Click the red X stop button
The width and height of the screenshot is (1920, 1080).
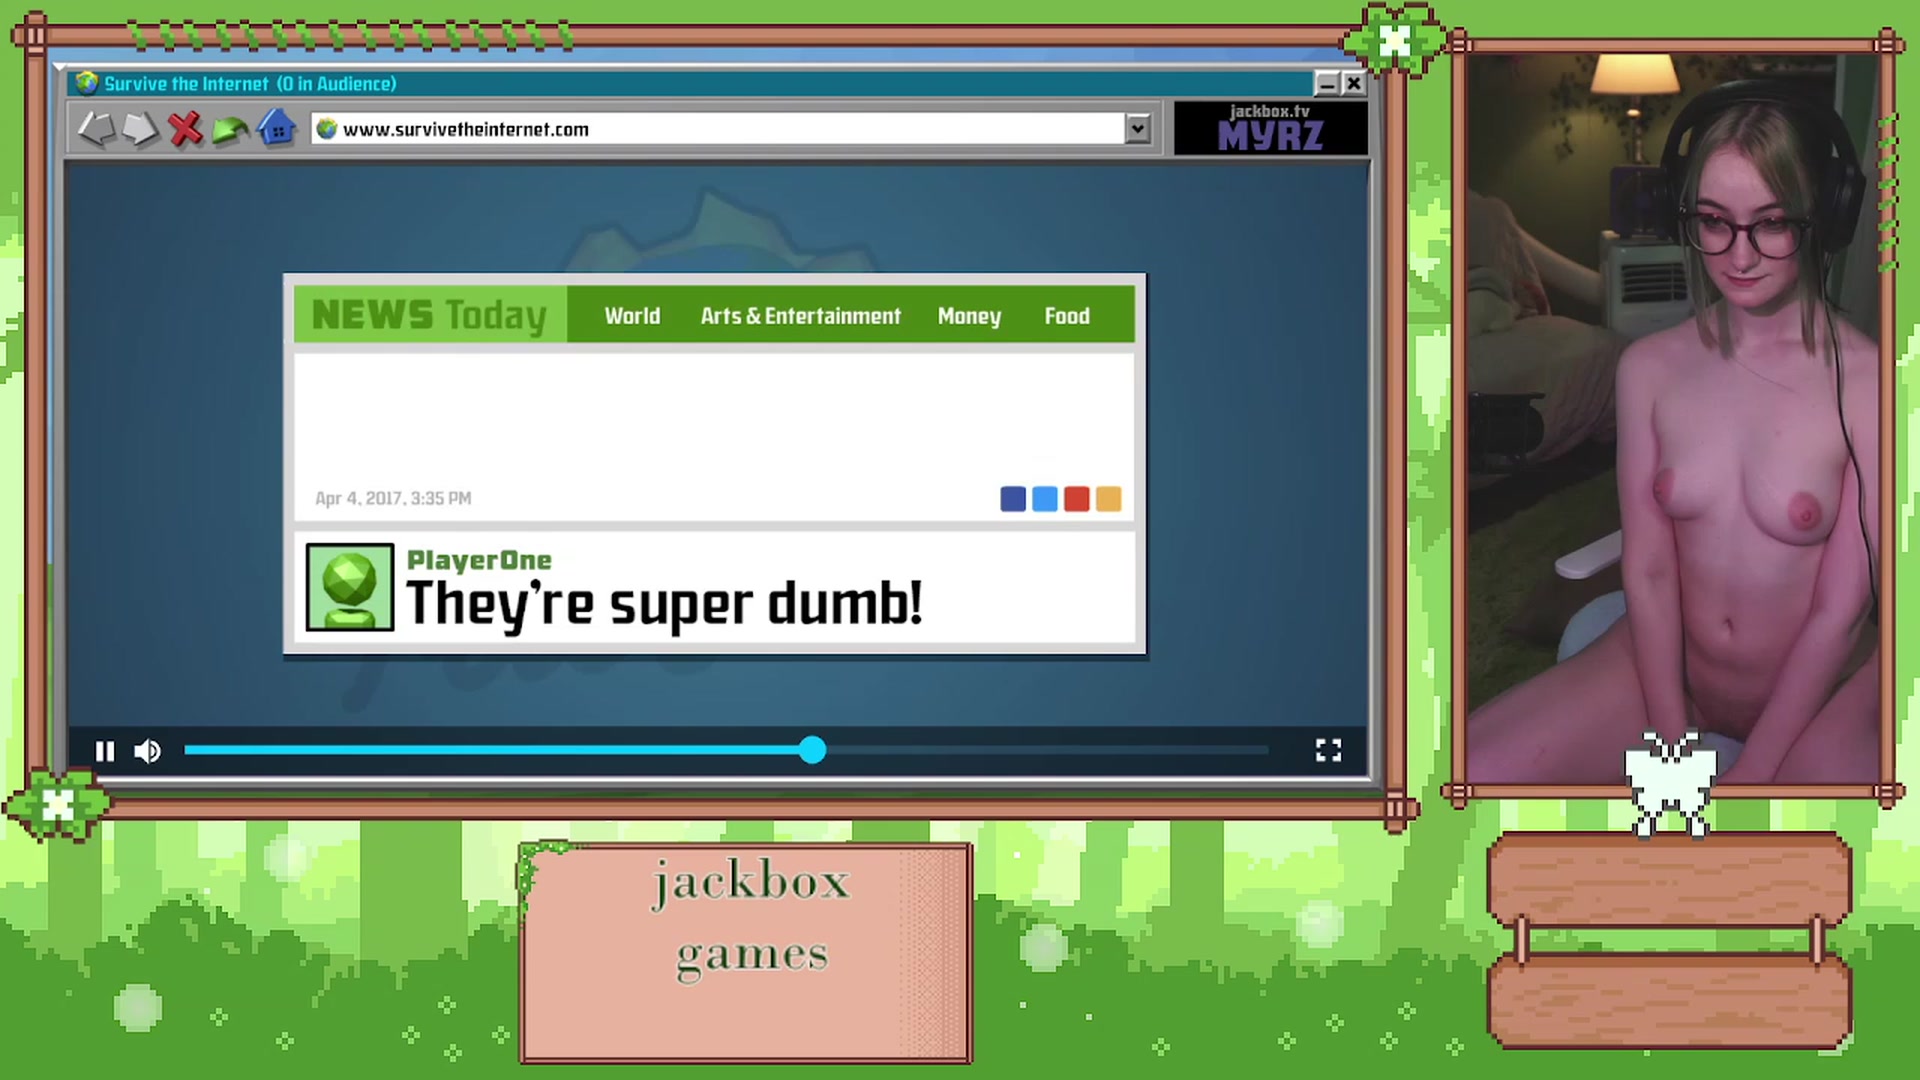point(185,129)
